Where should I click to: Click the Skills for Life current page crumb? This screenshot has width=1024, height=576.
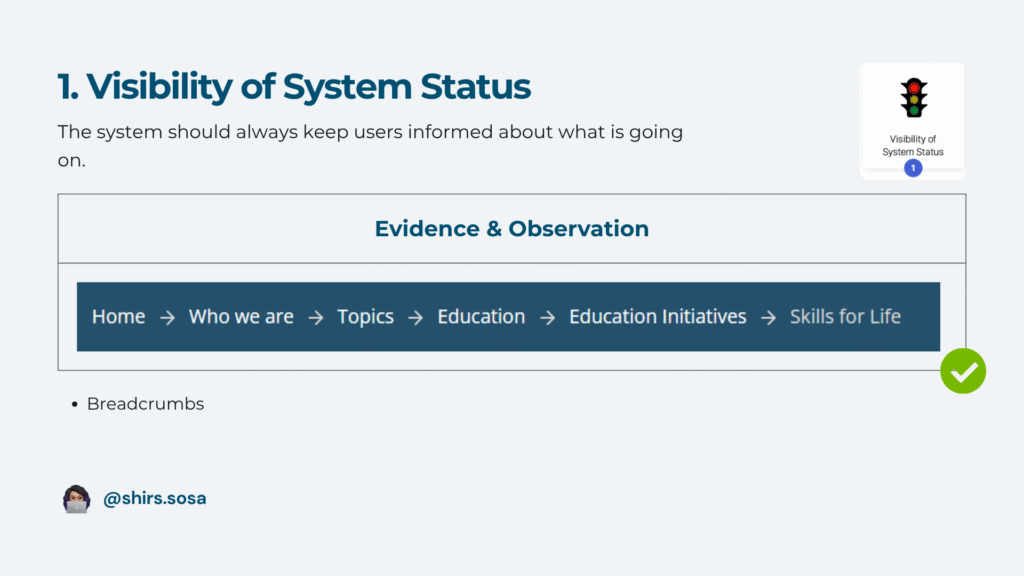(x=845, y=317)
